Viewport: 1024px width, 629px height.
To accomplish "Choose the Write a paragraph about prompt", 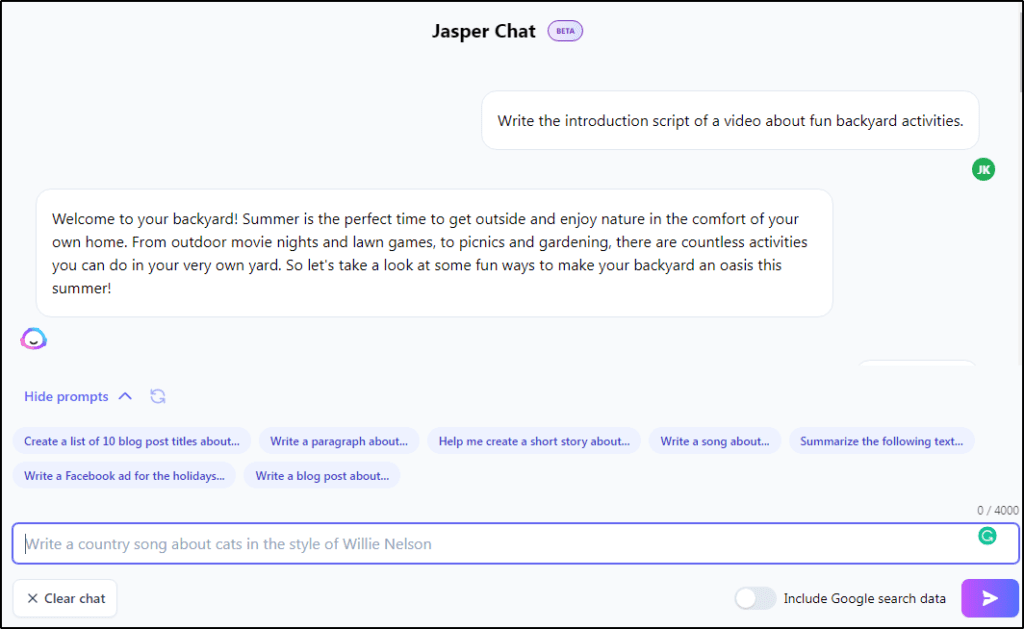I will click(x=339, y=440).
